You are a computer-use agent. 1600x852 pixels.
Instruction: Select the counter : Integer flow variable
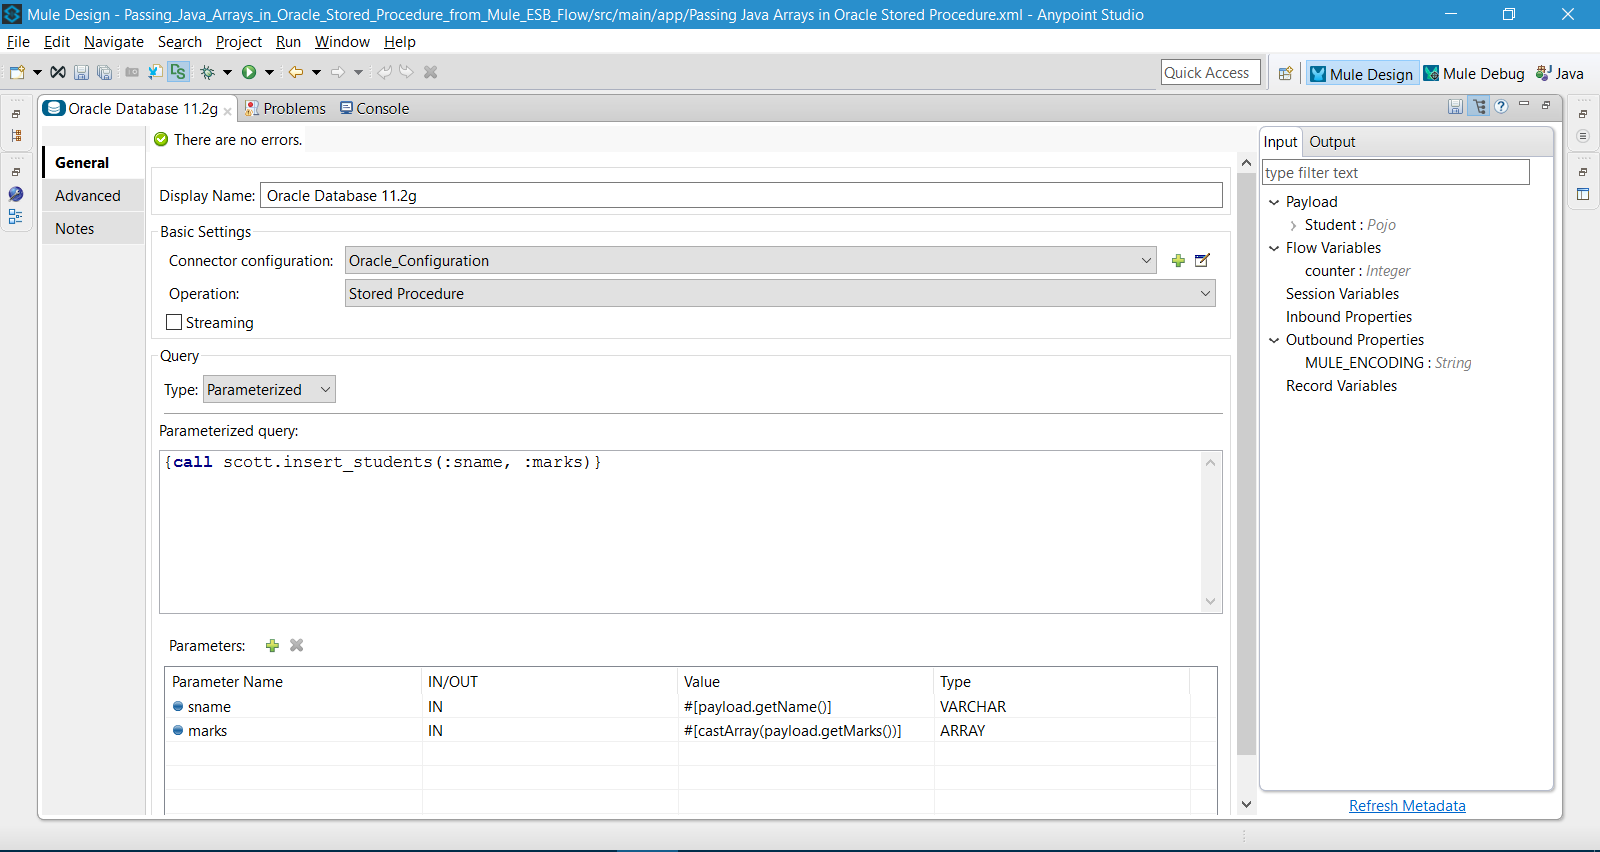1357,271
